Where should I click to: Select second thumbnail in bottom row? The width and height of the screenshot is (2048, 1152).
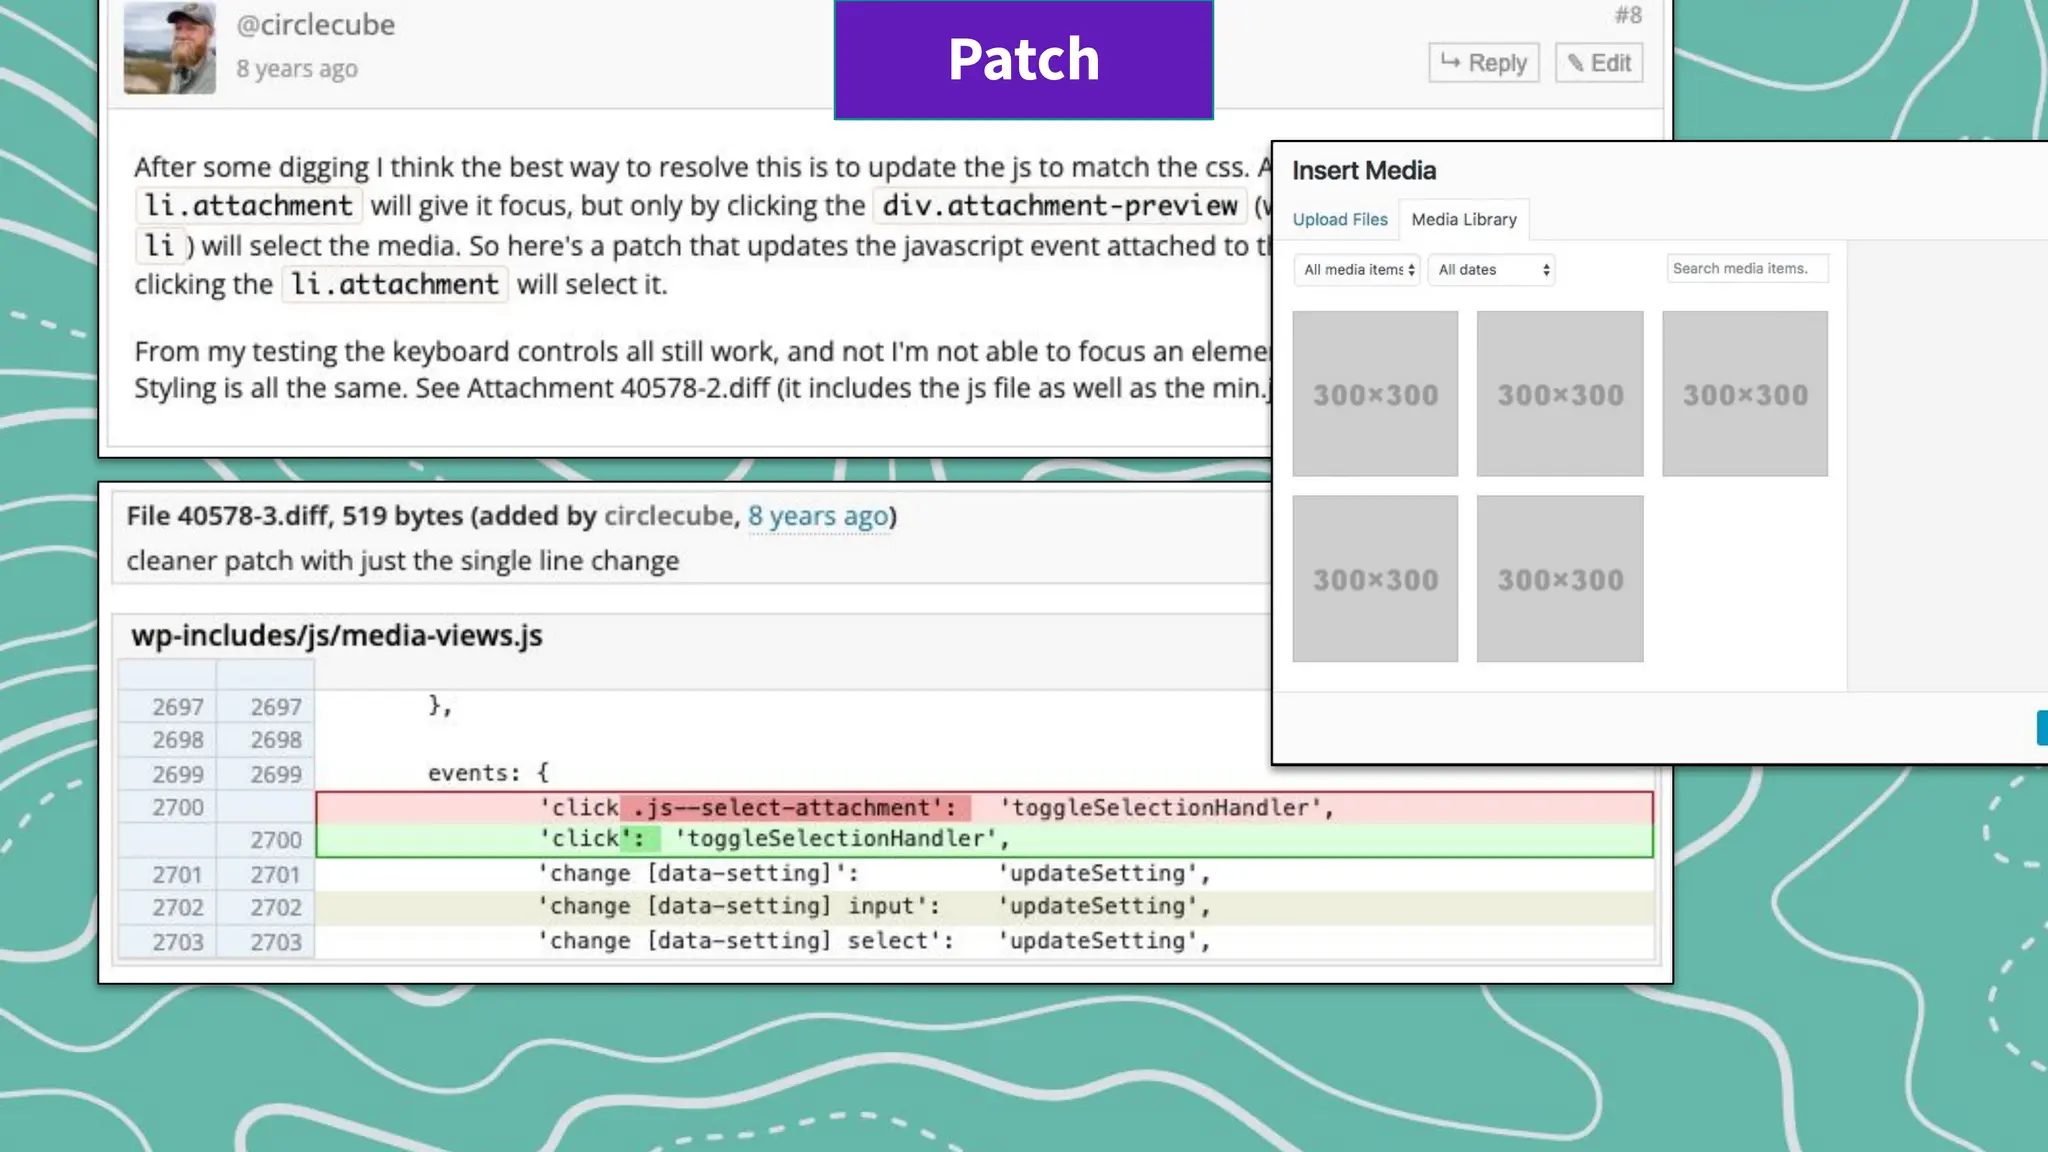point(1559,579)
